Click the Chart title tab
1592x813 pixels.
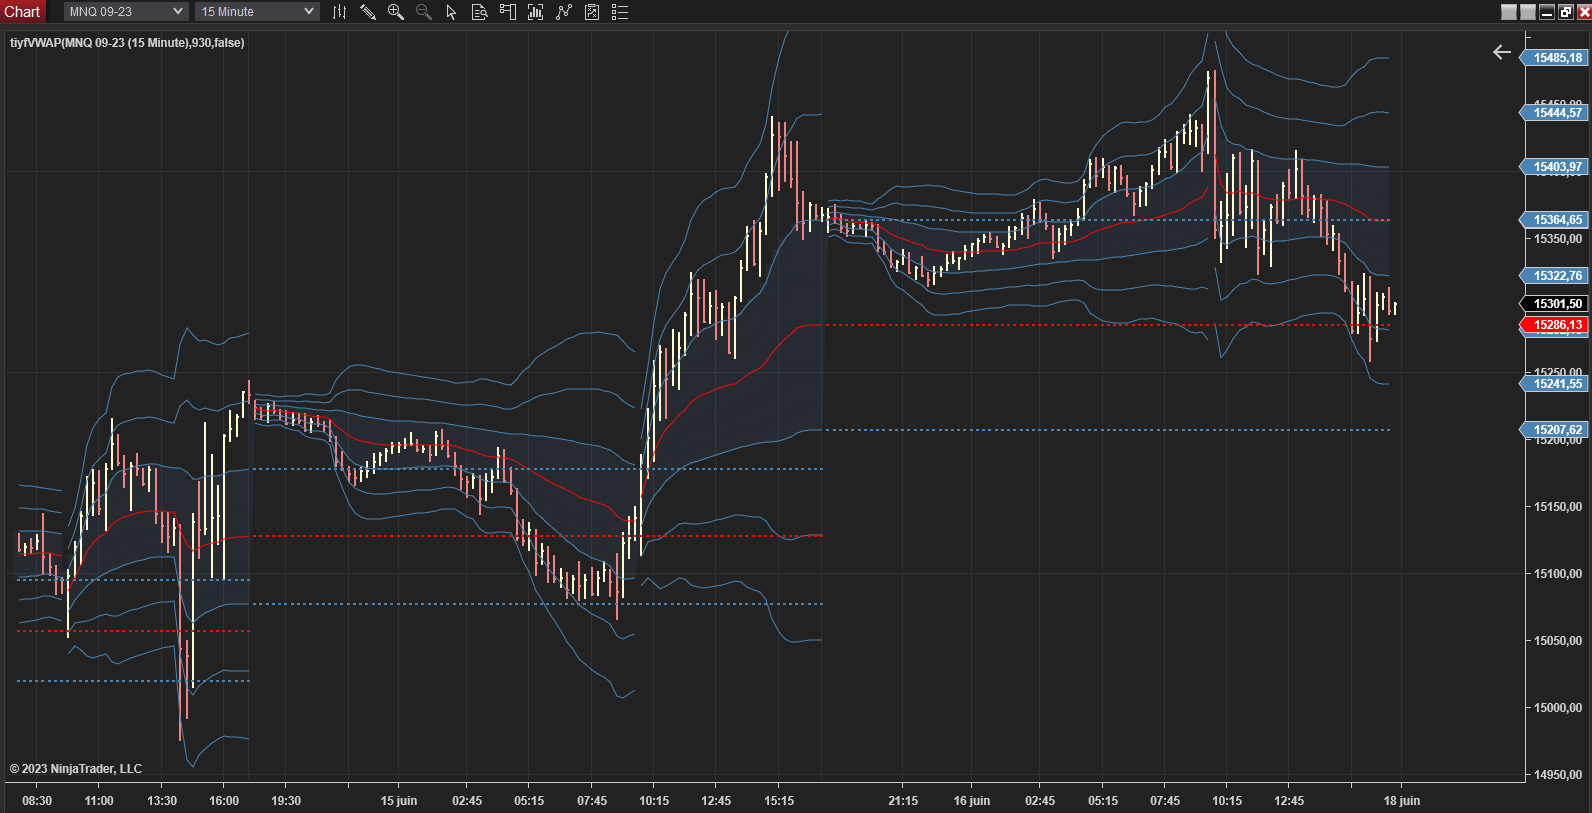[x=22, y=12]
